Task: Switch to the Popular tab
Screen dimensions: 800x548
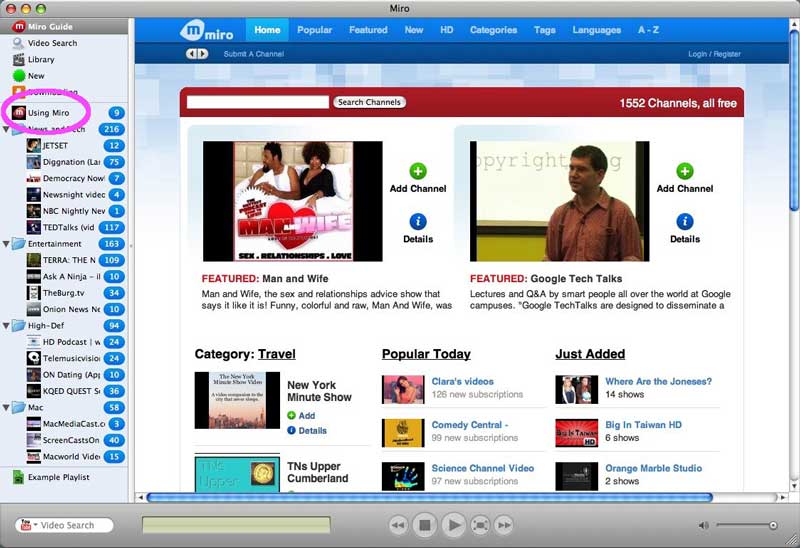Action: coord(314,30)
